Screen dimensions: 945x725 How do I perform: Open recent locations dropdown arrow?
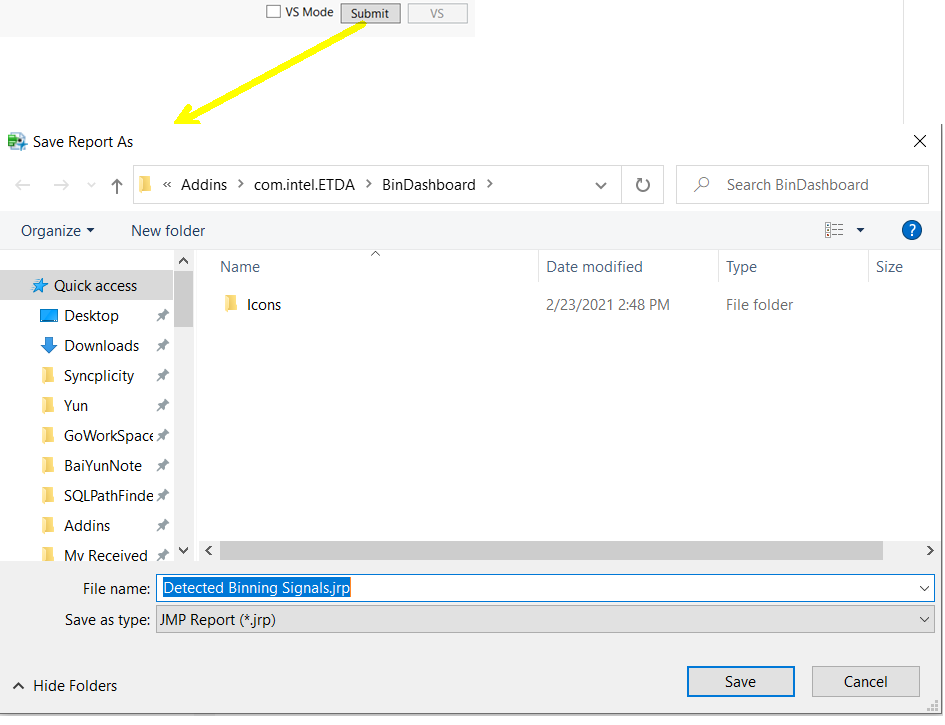point(91,185)
